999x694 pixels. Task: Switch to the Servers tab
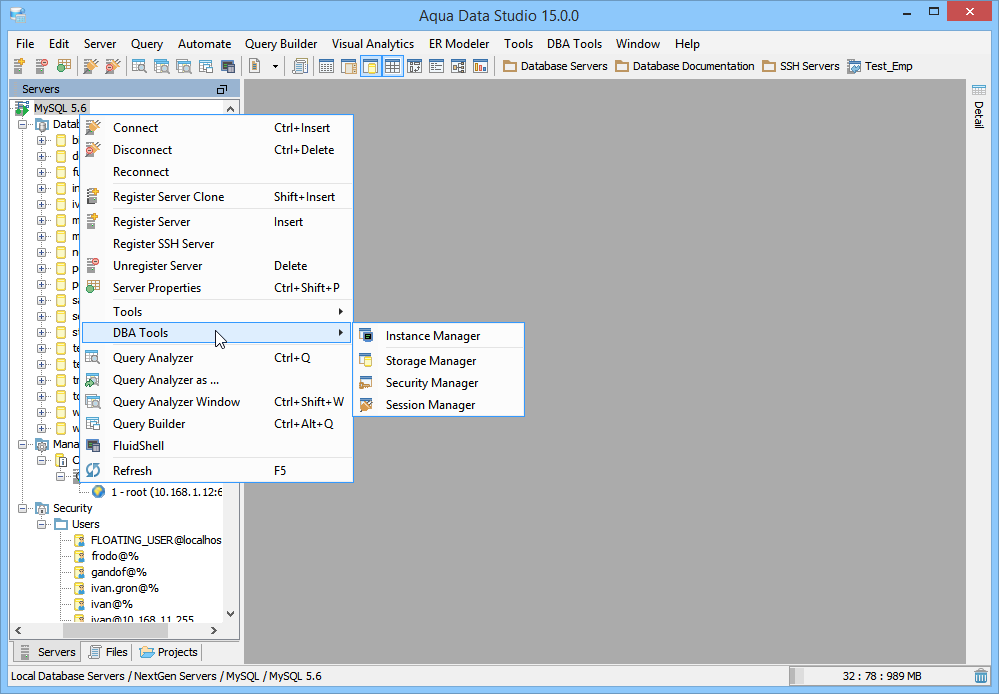47,652
